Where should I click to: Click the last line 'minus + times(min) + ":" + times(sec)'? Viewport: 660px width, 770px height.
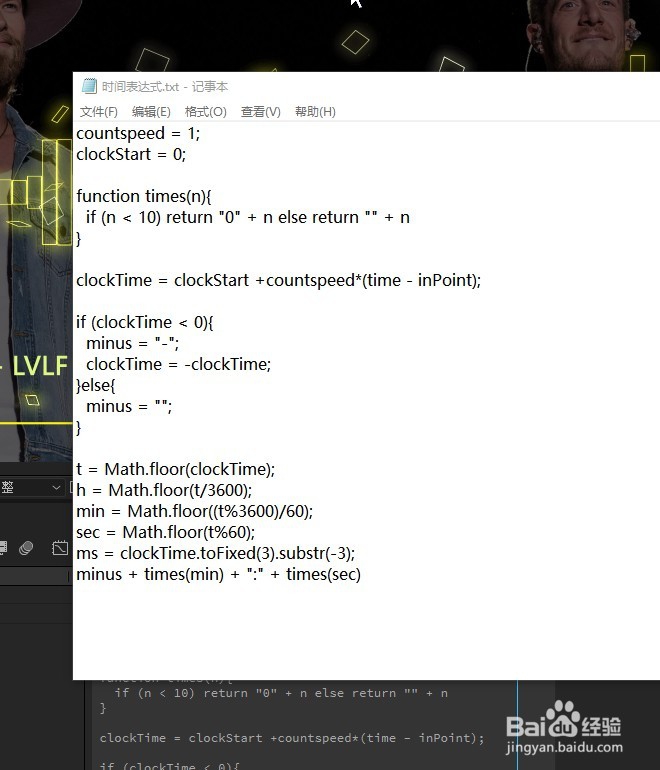(219, 575)
